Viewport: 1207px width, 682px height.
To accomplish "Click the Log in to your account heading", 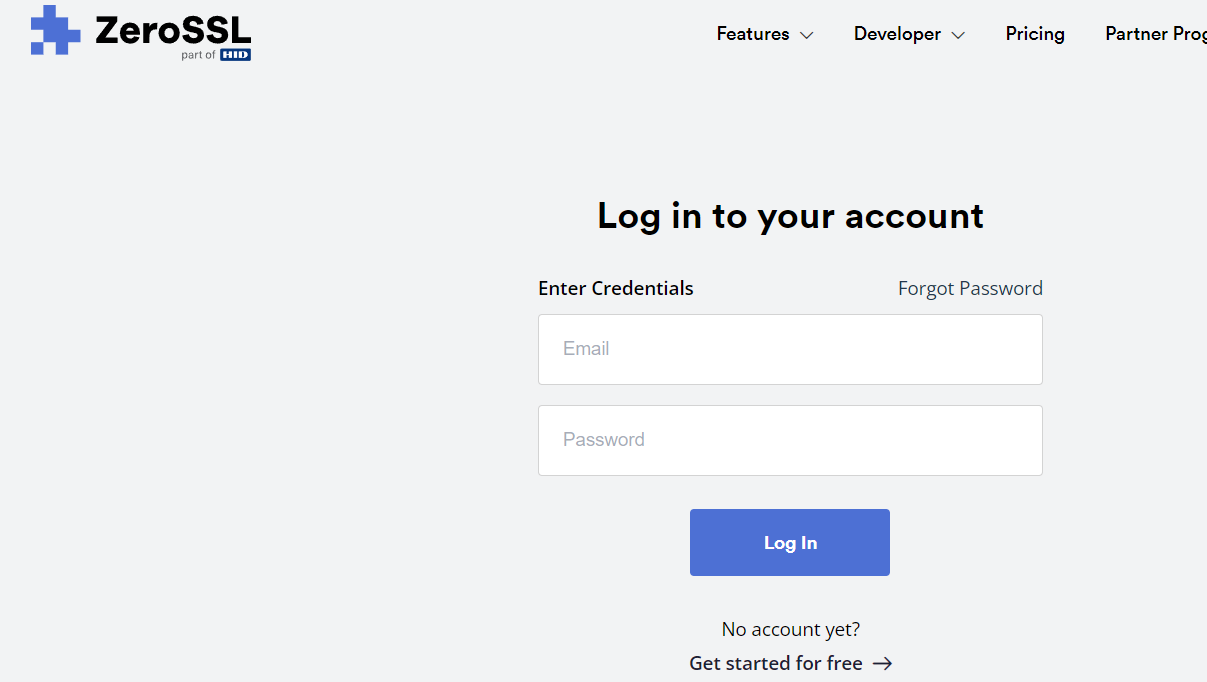I will point(790,216).
